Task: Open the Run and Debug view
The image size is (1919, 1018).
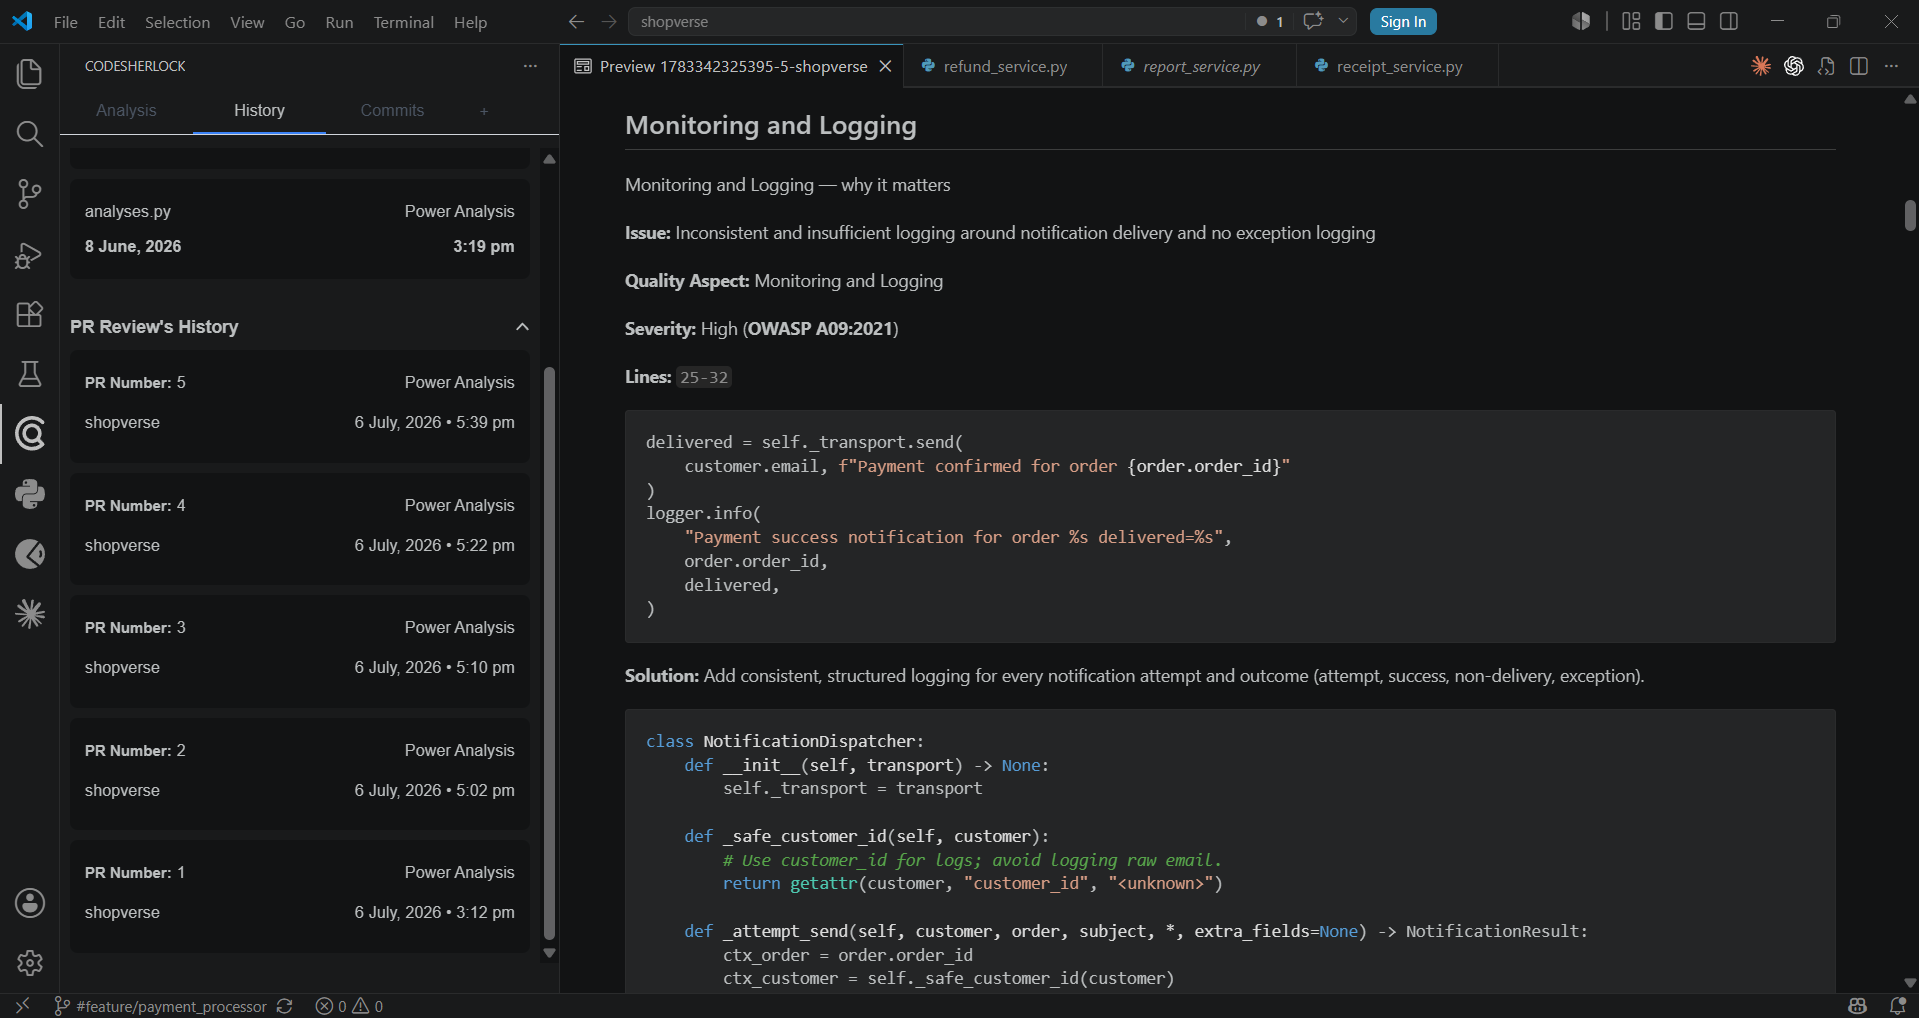Action: [x=30, y=255]
